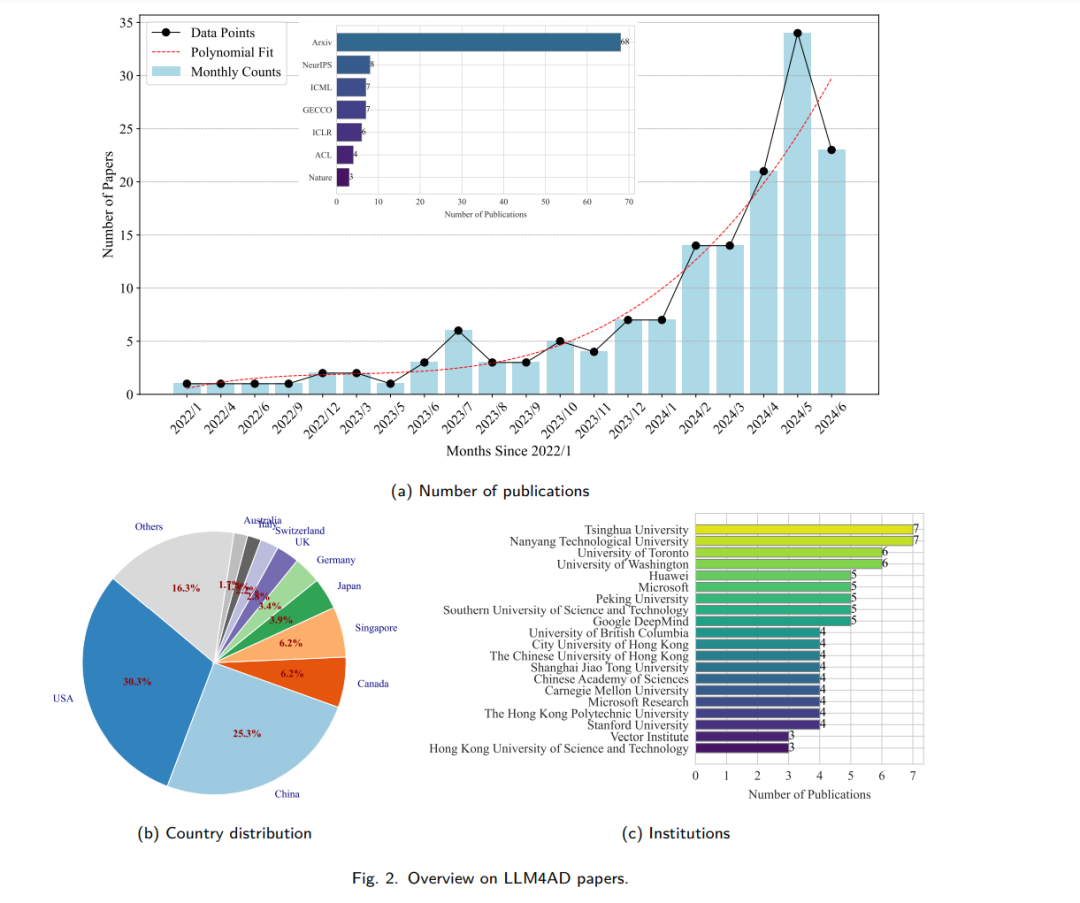Select the 2023/7 data point
The width and height of the screenshot is (1080, 903).
(459, 331)
